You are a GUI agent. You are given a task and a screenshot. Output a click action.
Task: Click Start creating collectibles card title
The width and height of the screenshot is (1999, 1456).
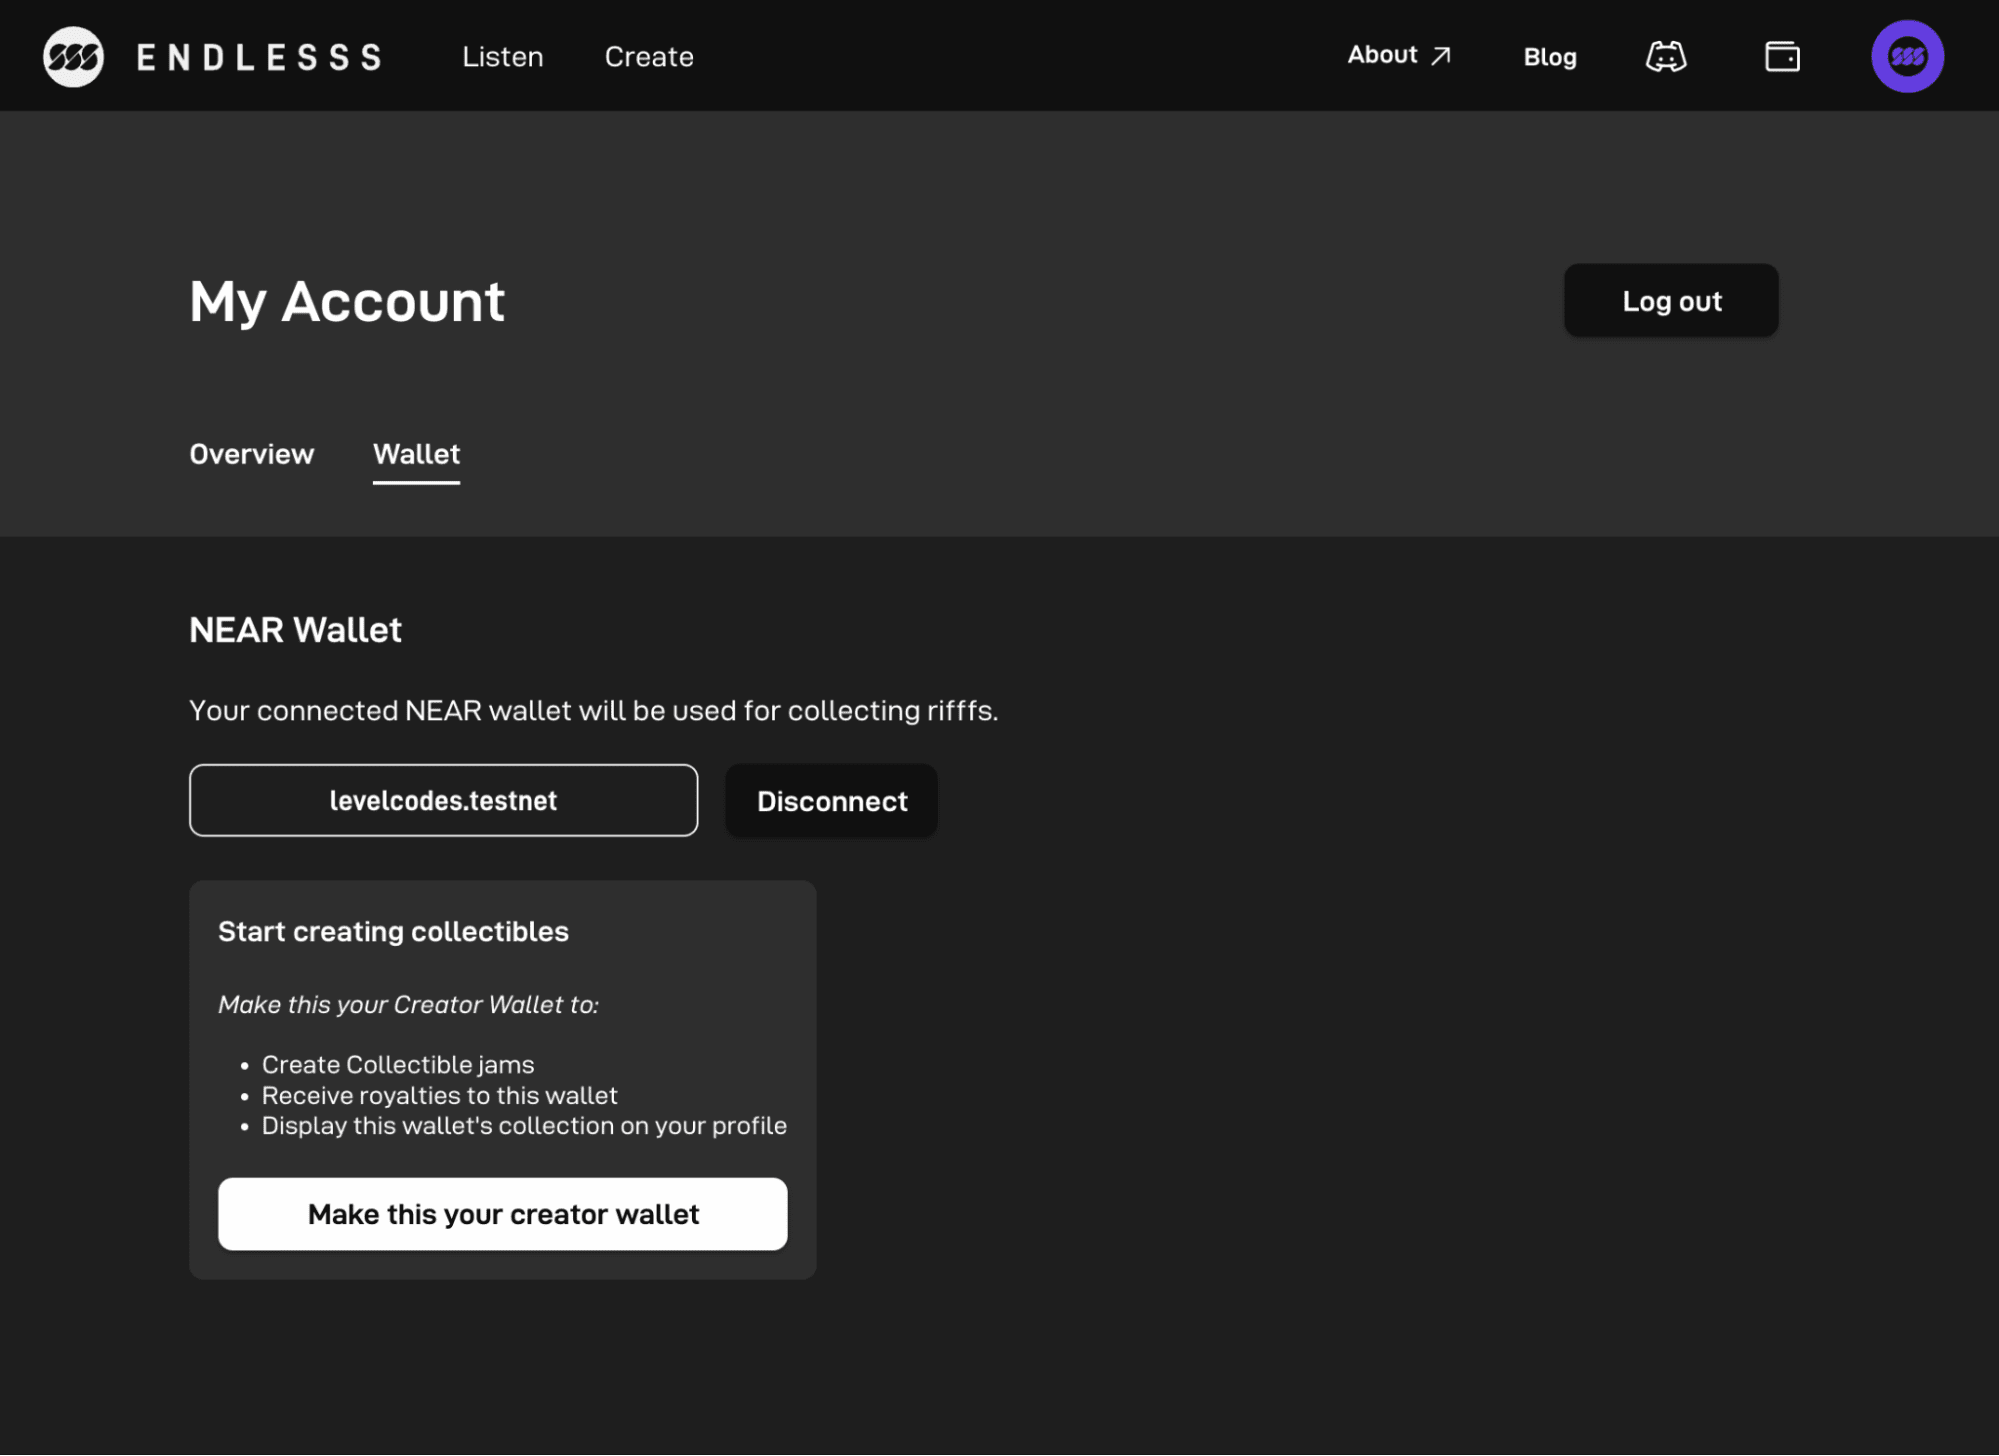pos(393,931)
